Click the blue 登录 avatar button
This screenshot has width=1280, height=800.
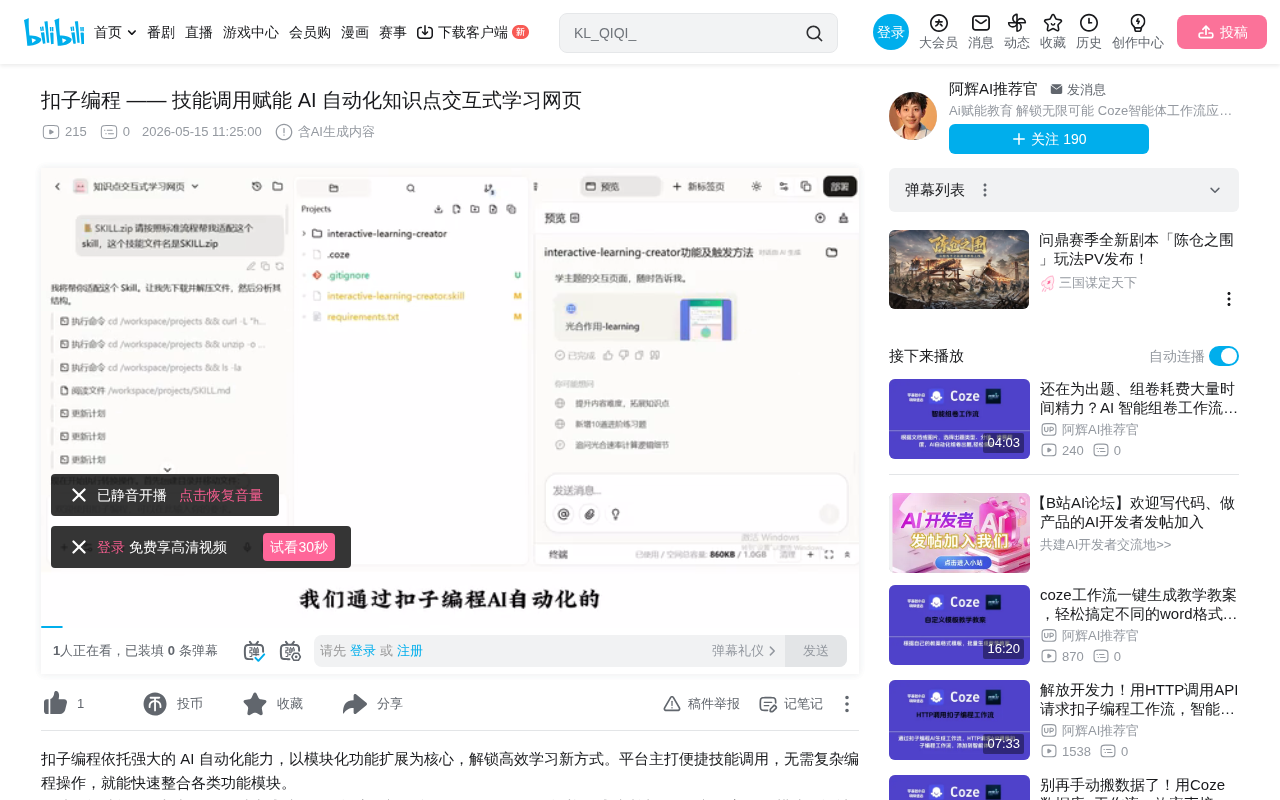tap(891, 32)
